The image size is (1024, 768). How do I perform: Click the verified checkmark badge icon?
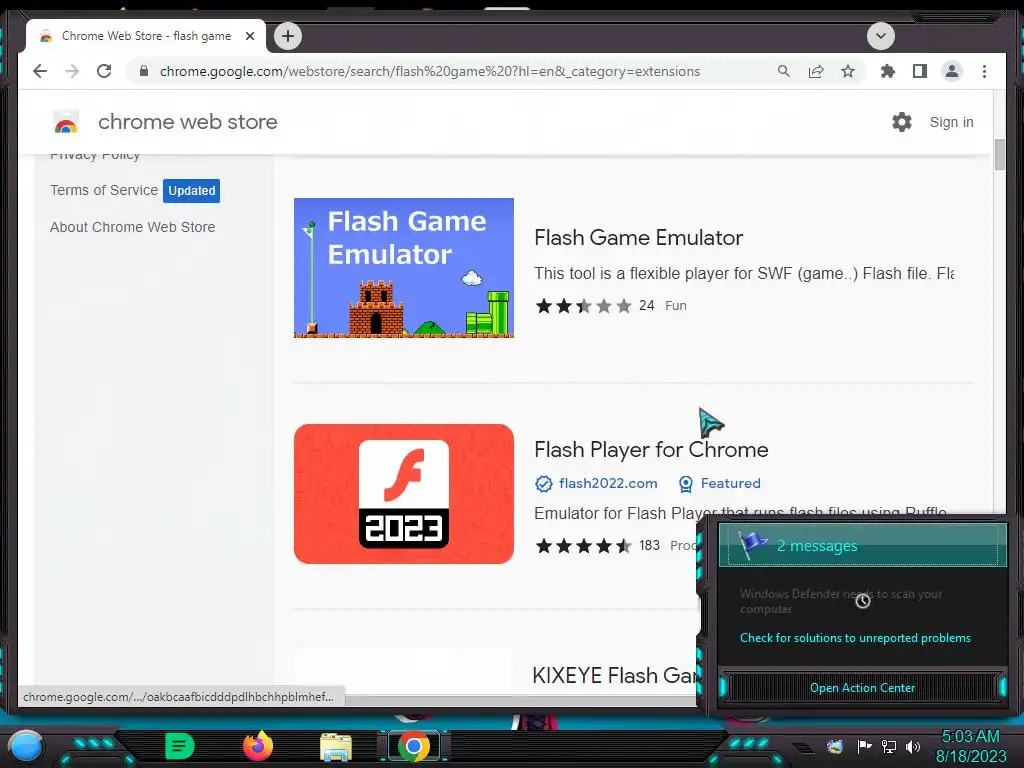click(x=543, y=484)
